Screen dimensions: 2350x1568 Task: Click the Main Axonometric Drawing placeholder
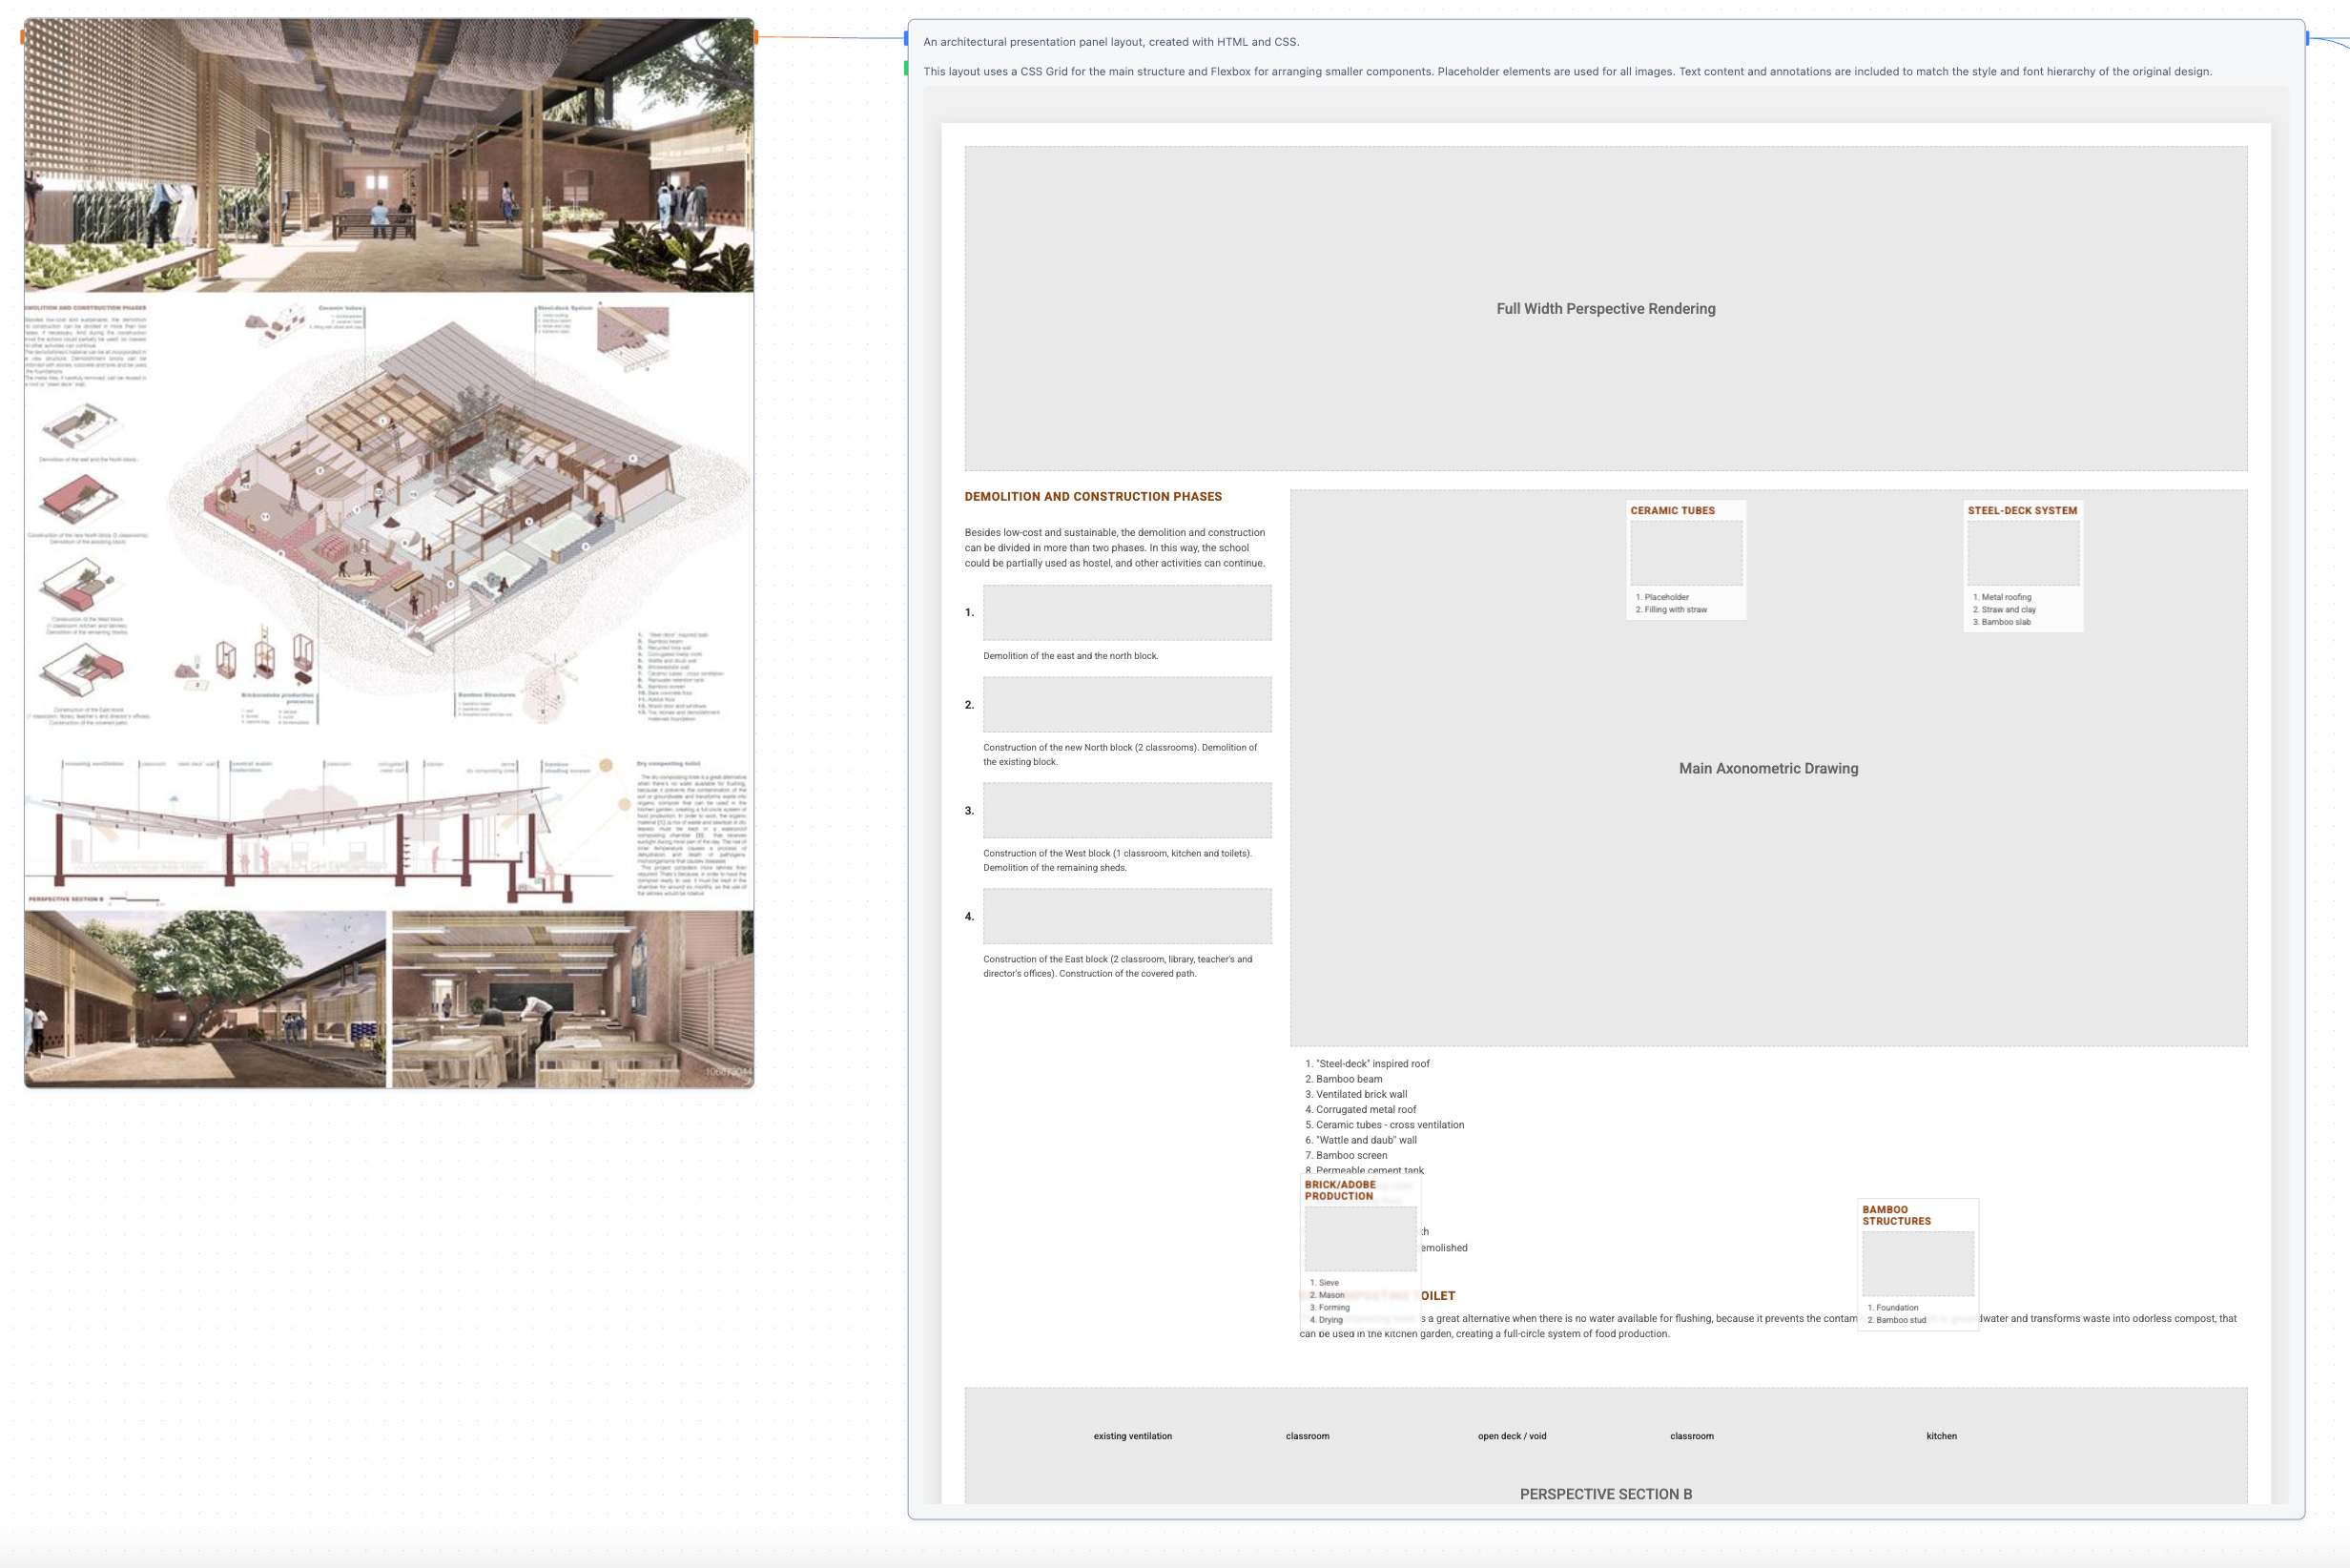click(x=1767, y=768)
